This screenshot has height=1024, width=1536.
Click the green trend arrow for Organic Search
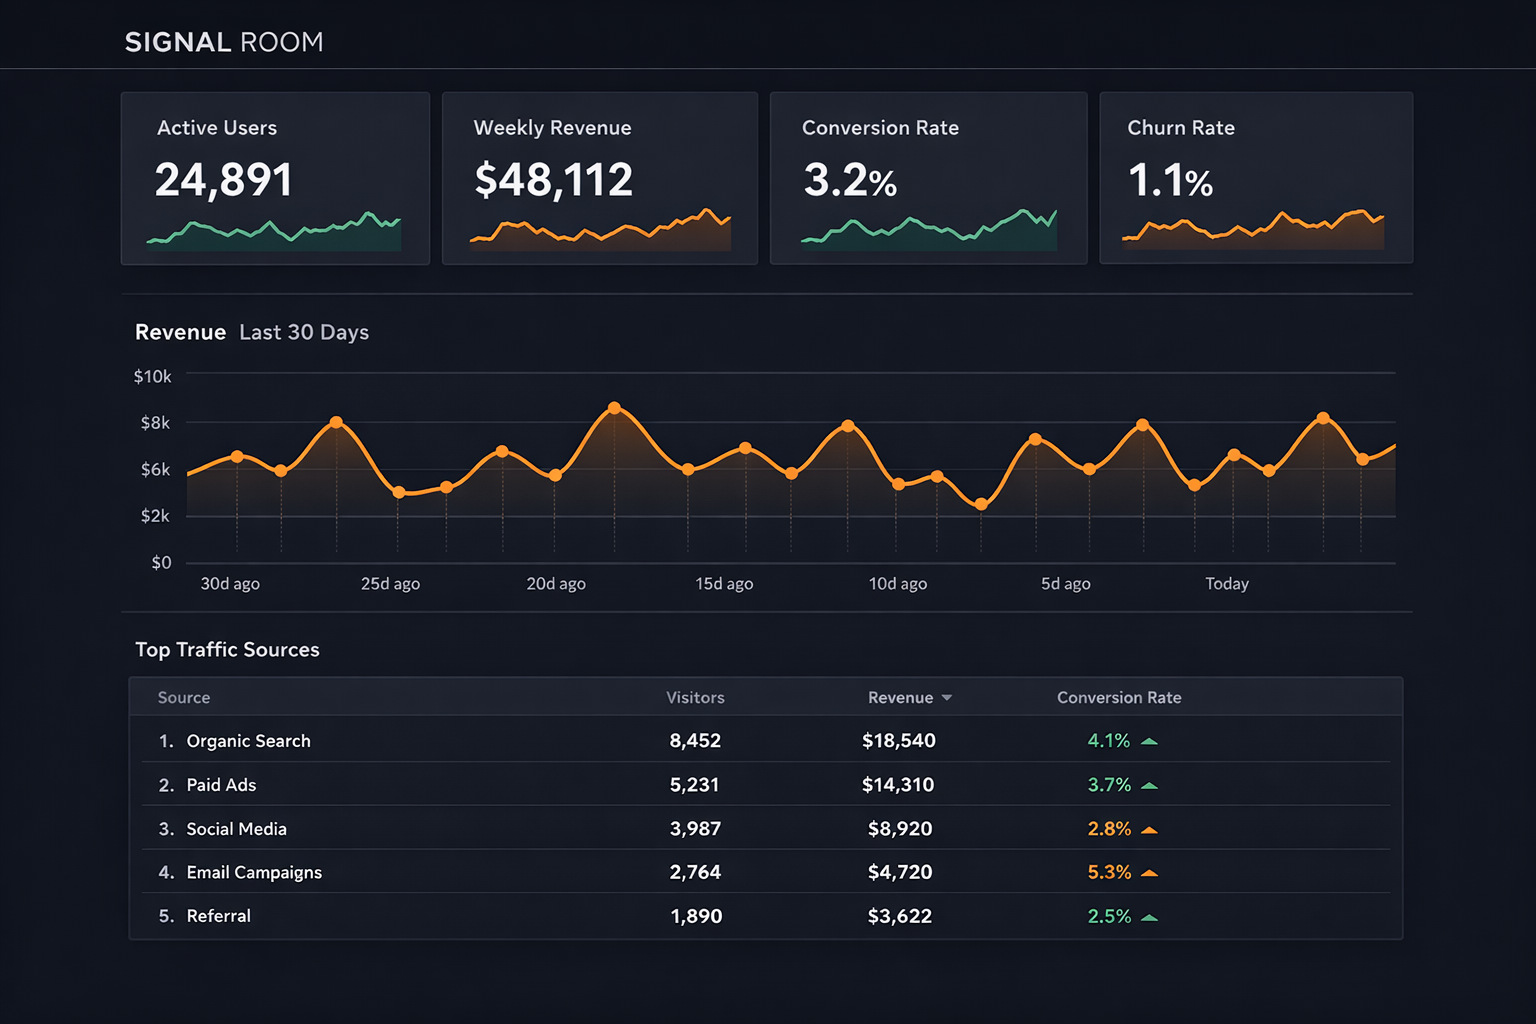coord(1149,742)
